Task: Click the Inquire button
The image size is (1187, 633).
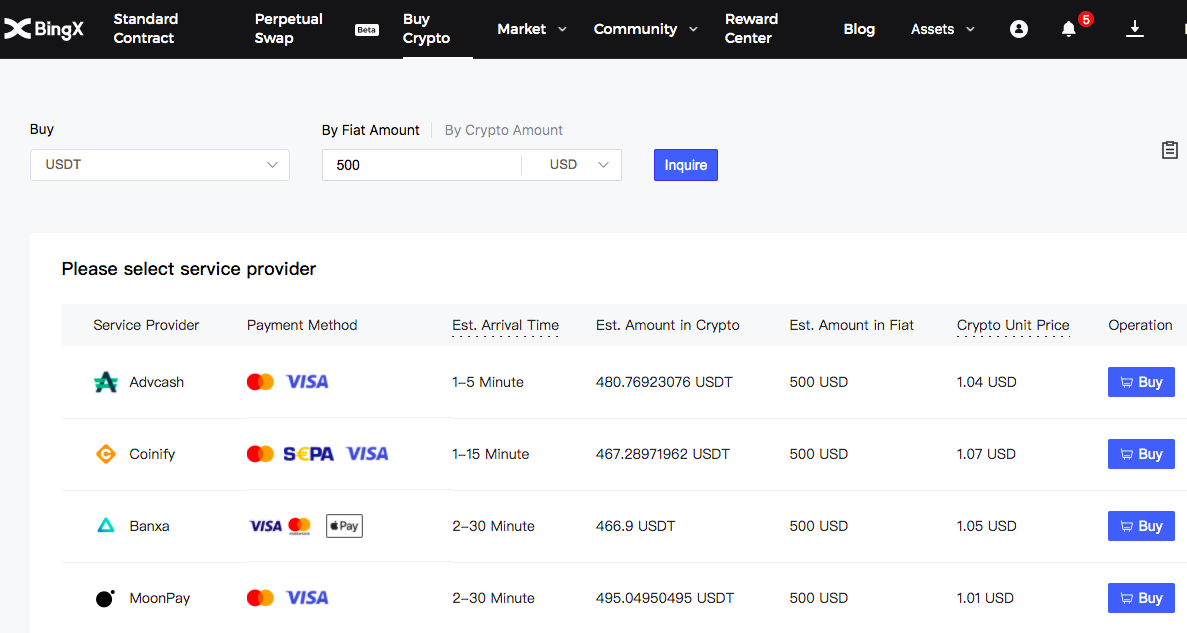Action: click(686, 165)
